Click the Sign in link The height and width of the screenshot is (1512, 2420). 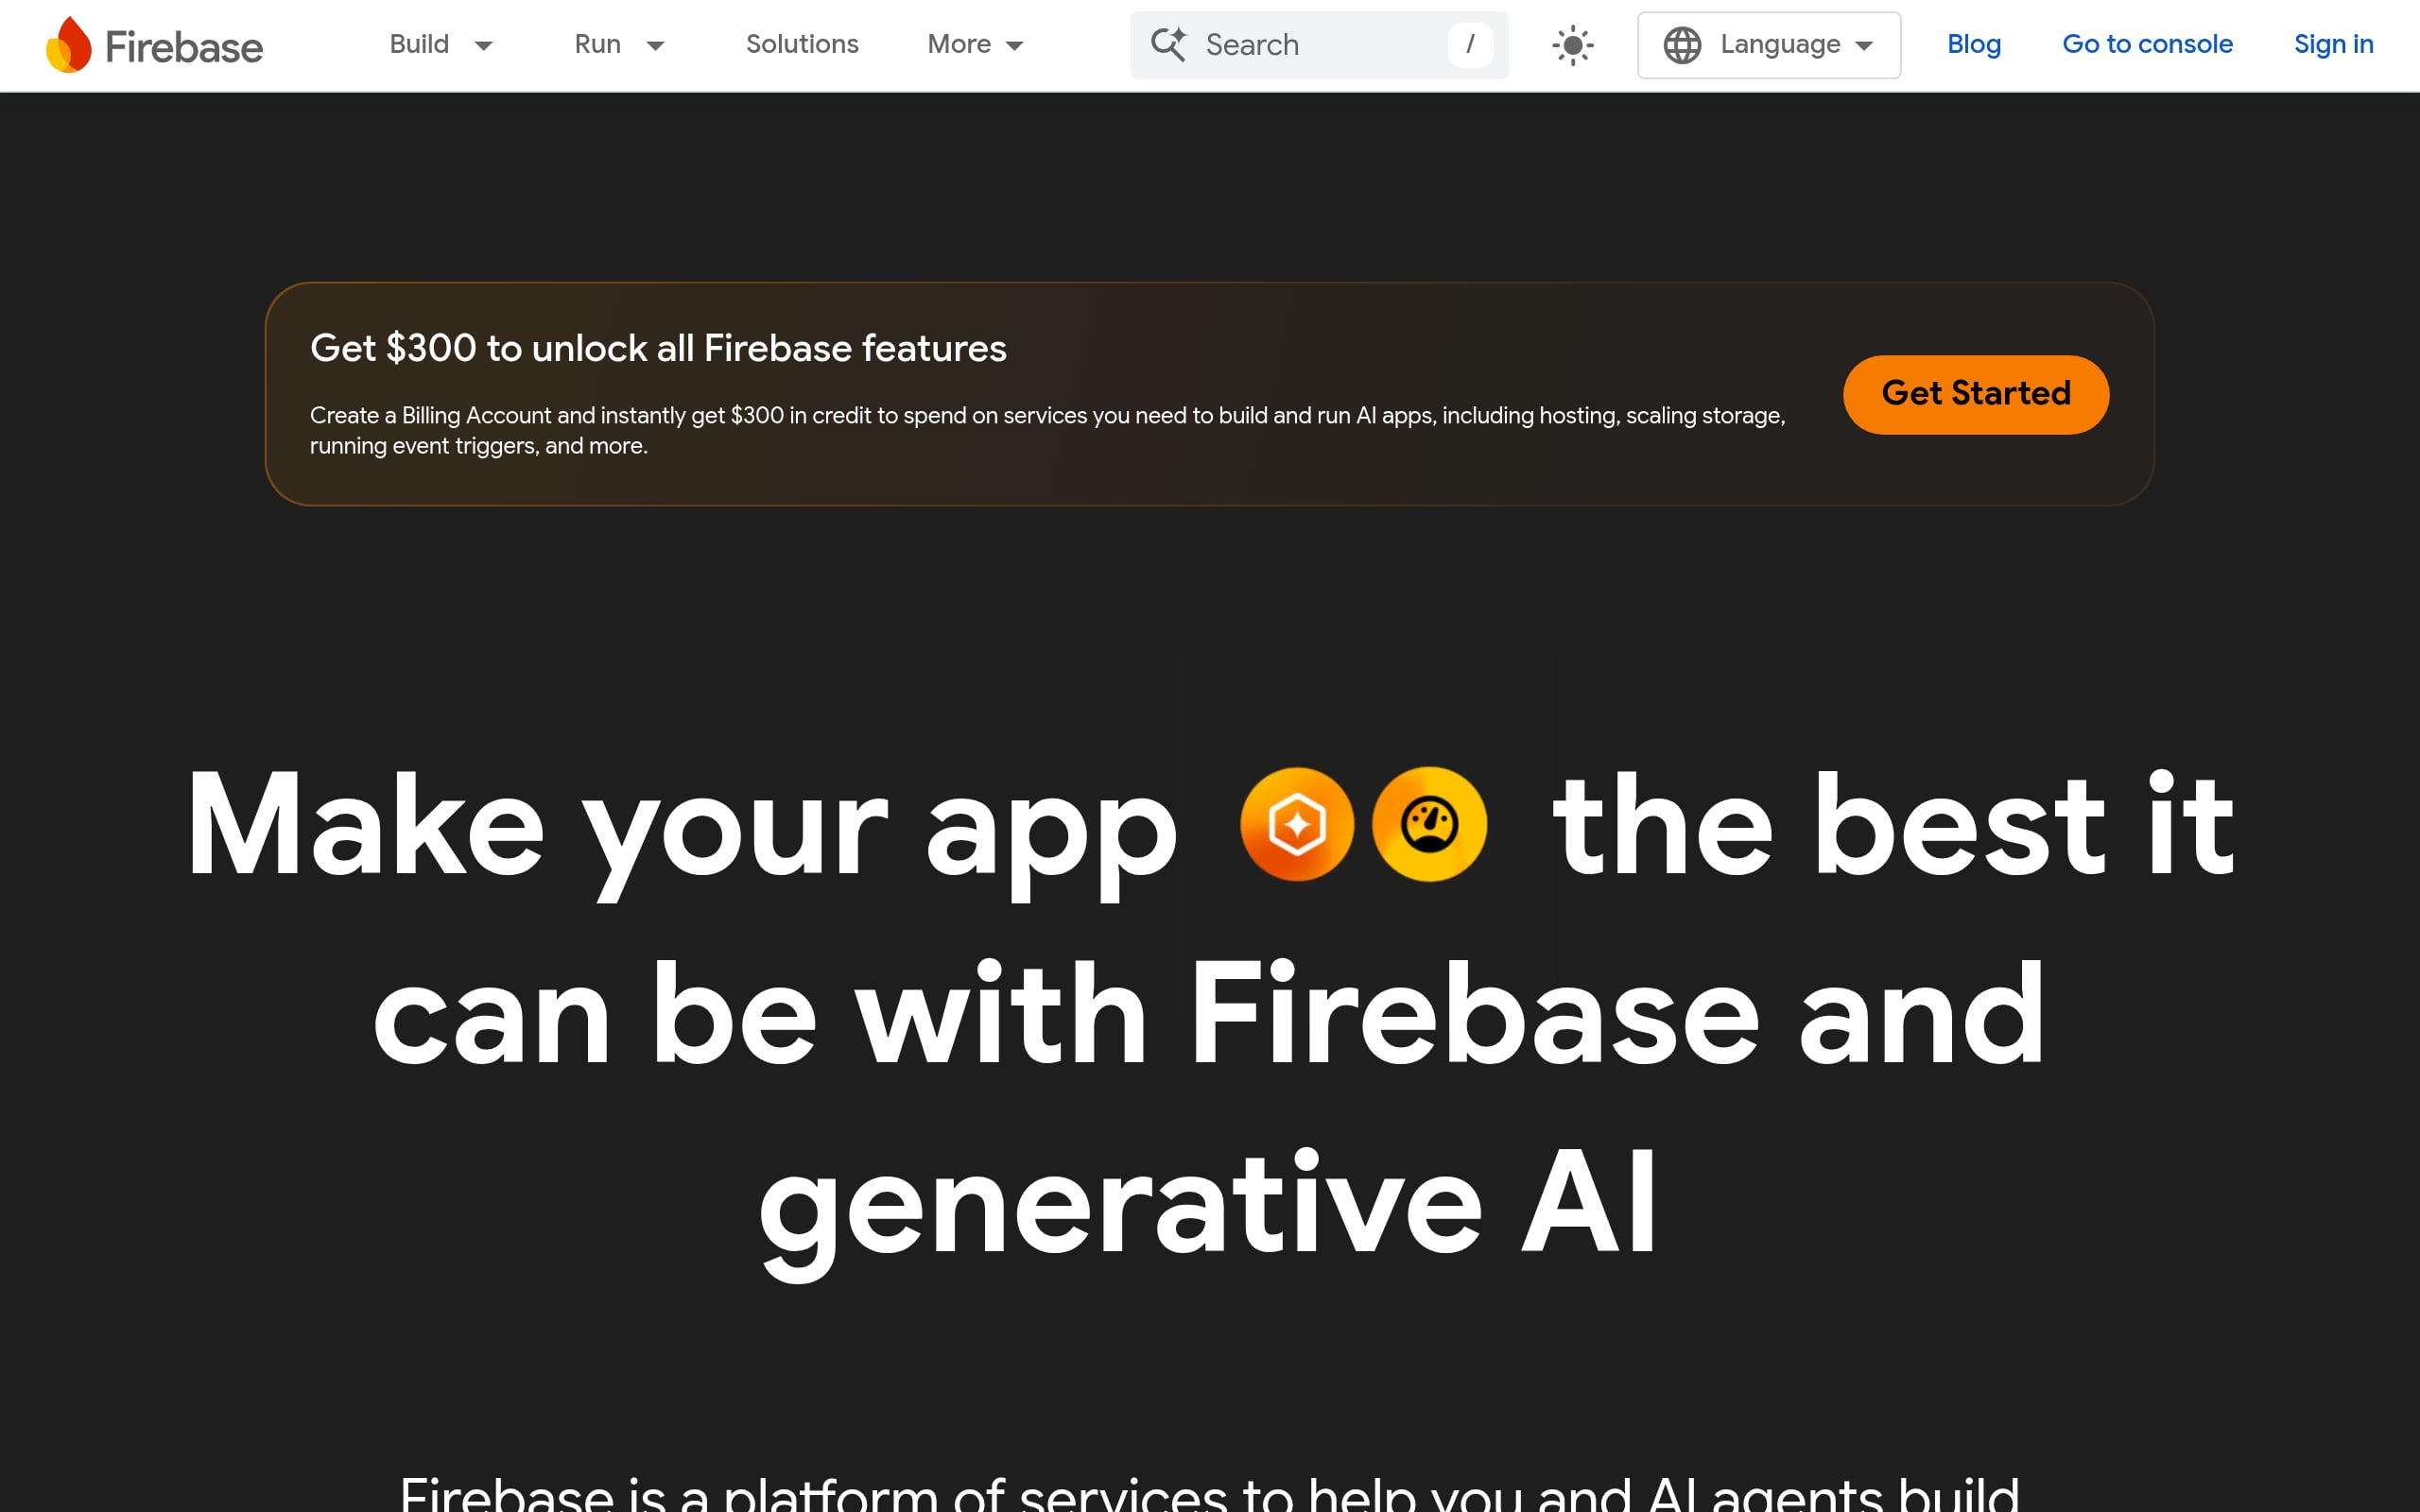tap(2333, 44)
